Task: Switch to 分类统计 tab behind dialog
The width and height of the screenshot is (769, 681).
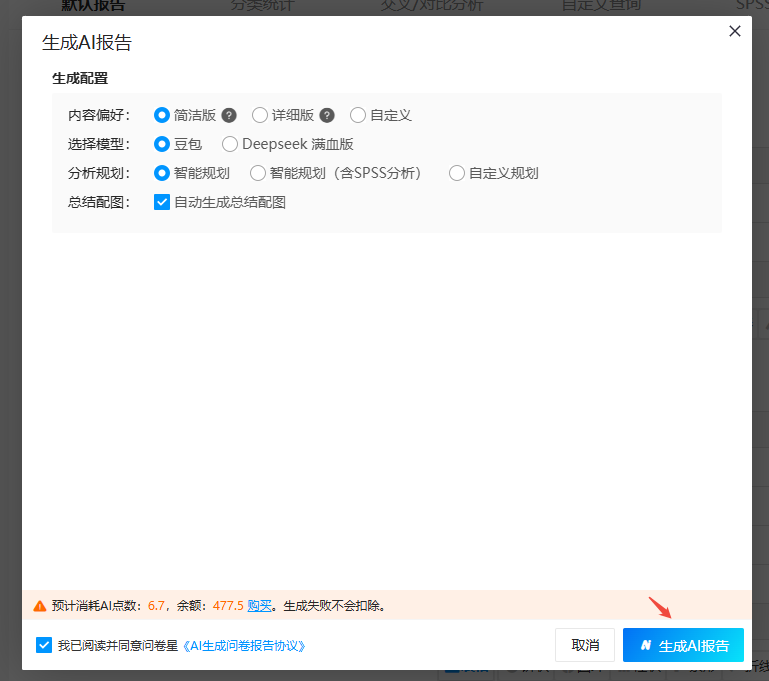Action: pos(262,6)
